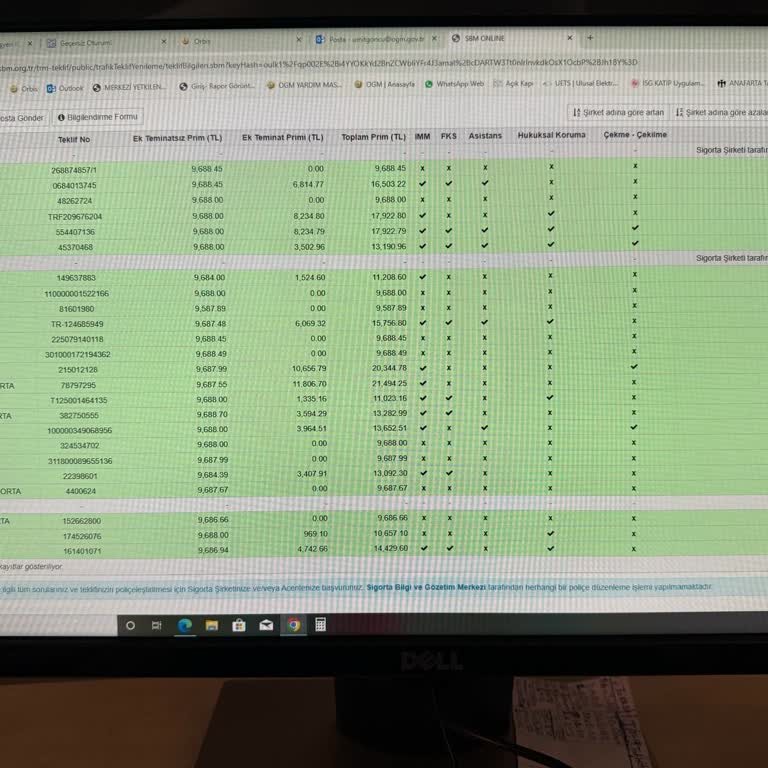Click the Ek Teminatsız Prim (TL) header
Screen dimensions: 768x768
pos(177,138)
